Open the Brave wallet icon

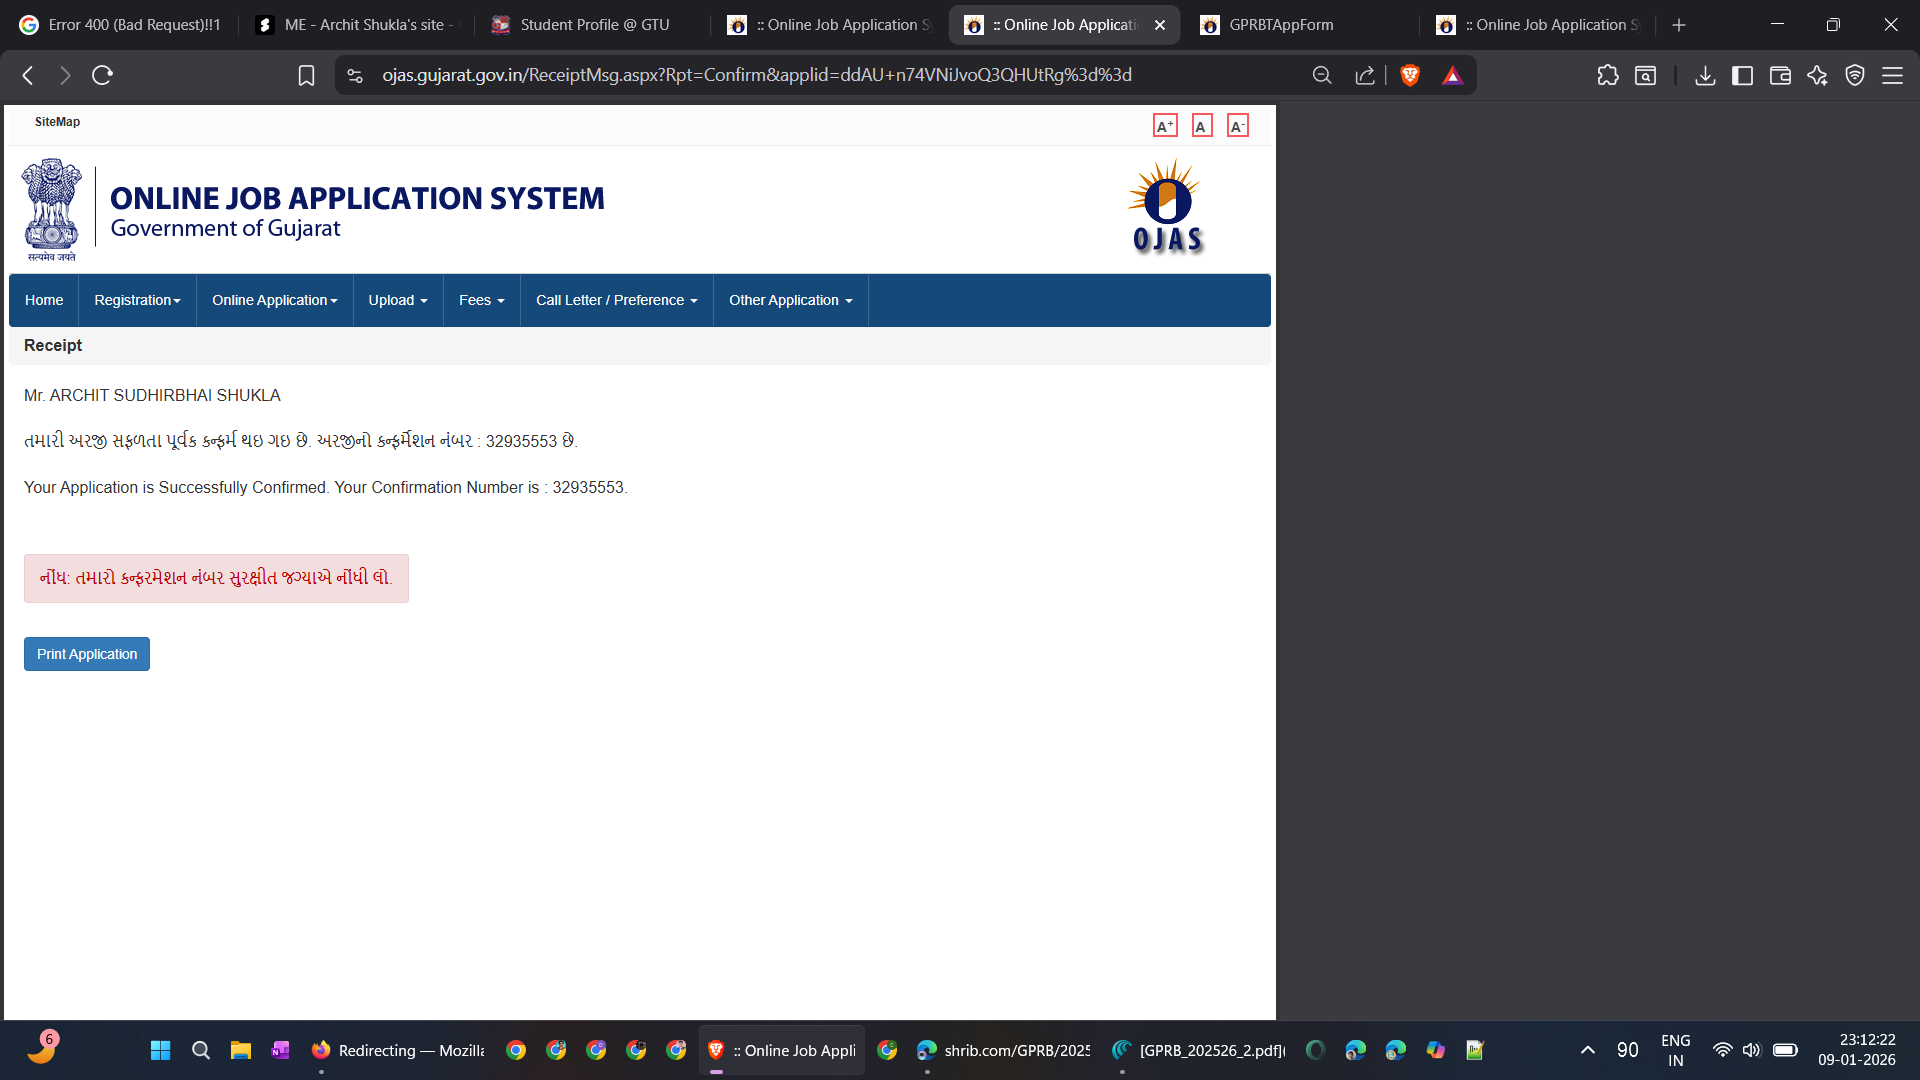click(1780, 75)
